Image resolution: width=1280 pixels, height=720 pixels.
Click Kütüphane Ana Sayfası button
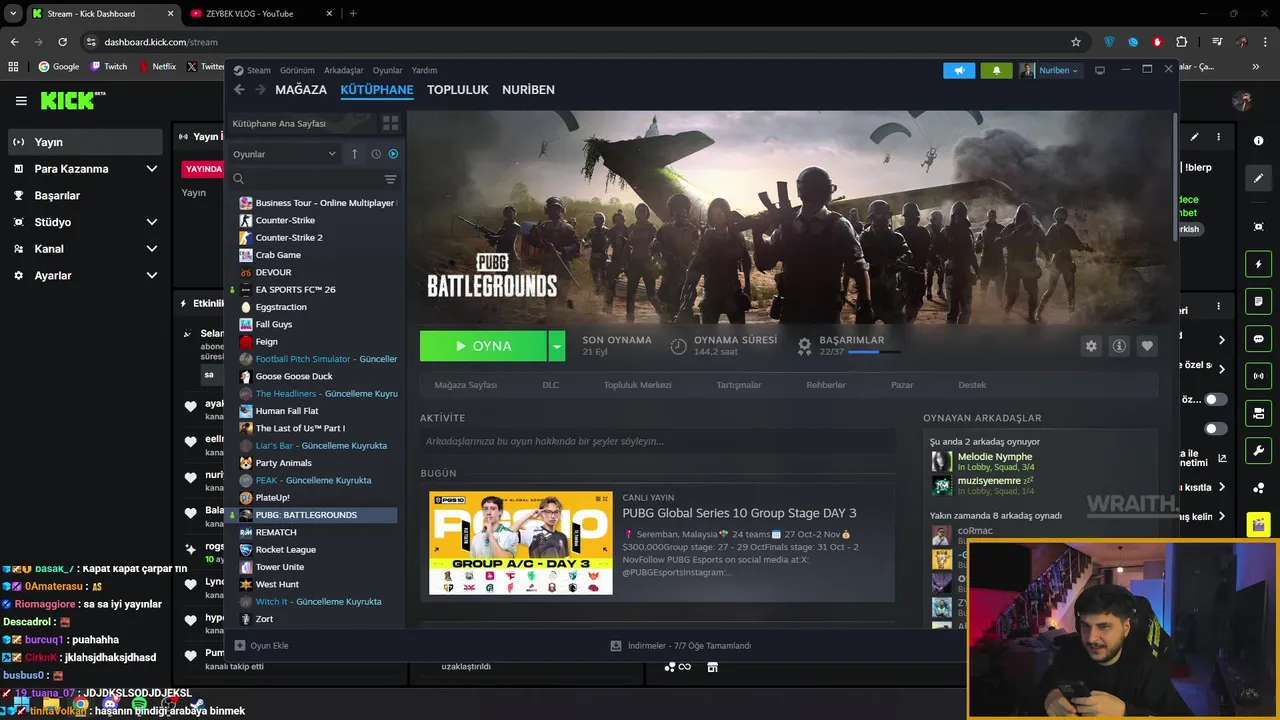click(x=301, y=123)
